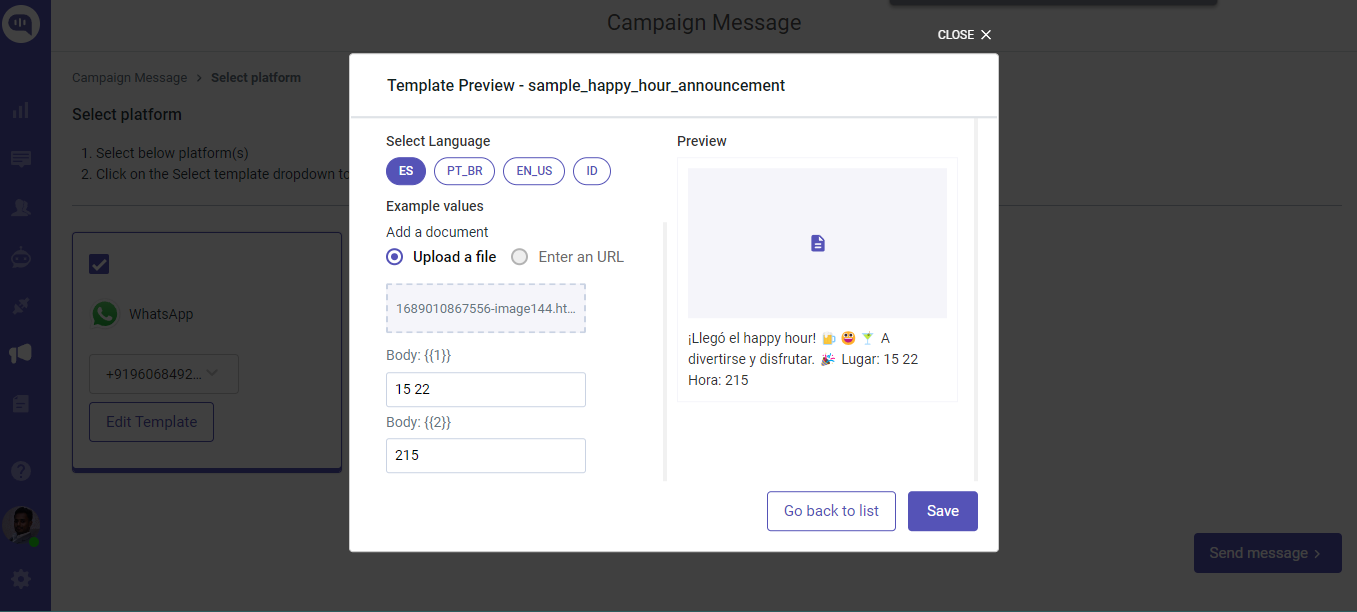Open the templates document icon in sidebar
The height and width of the screenshot is (612, 1357).
(x=21, y=403)
